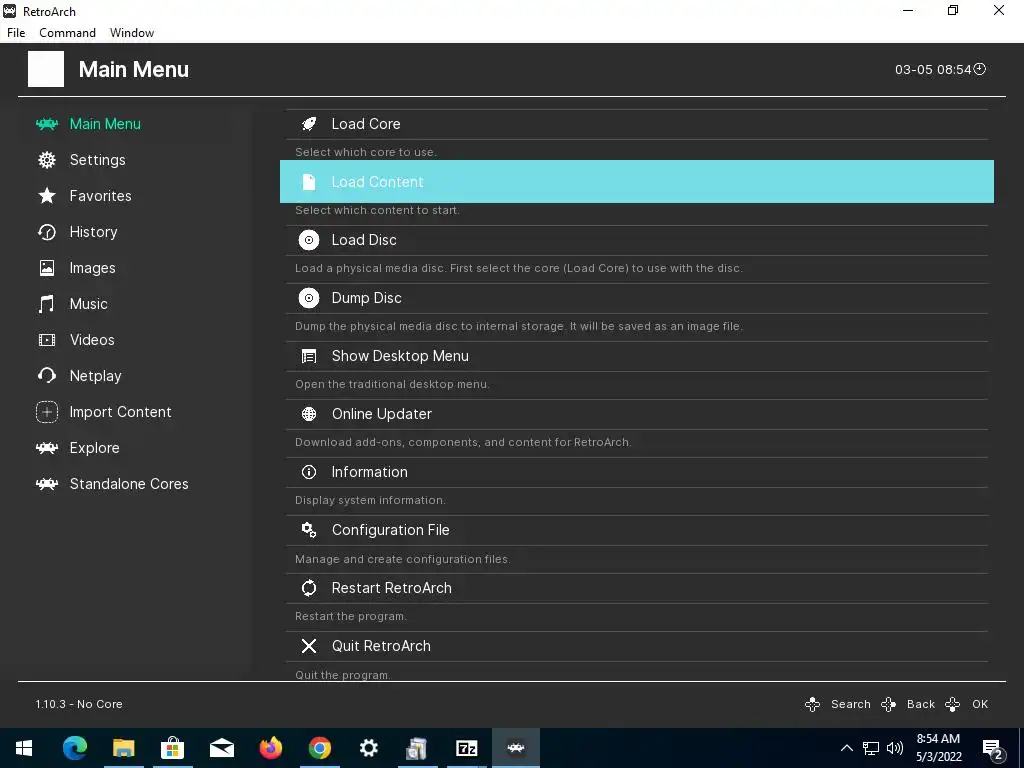Click the OK control in footer
This screenshot has height=768, width=1024.
coord(967,704)
